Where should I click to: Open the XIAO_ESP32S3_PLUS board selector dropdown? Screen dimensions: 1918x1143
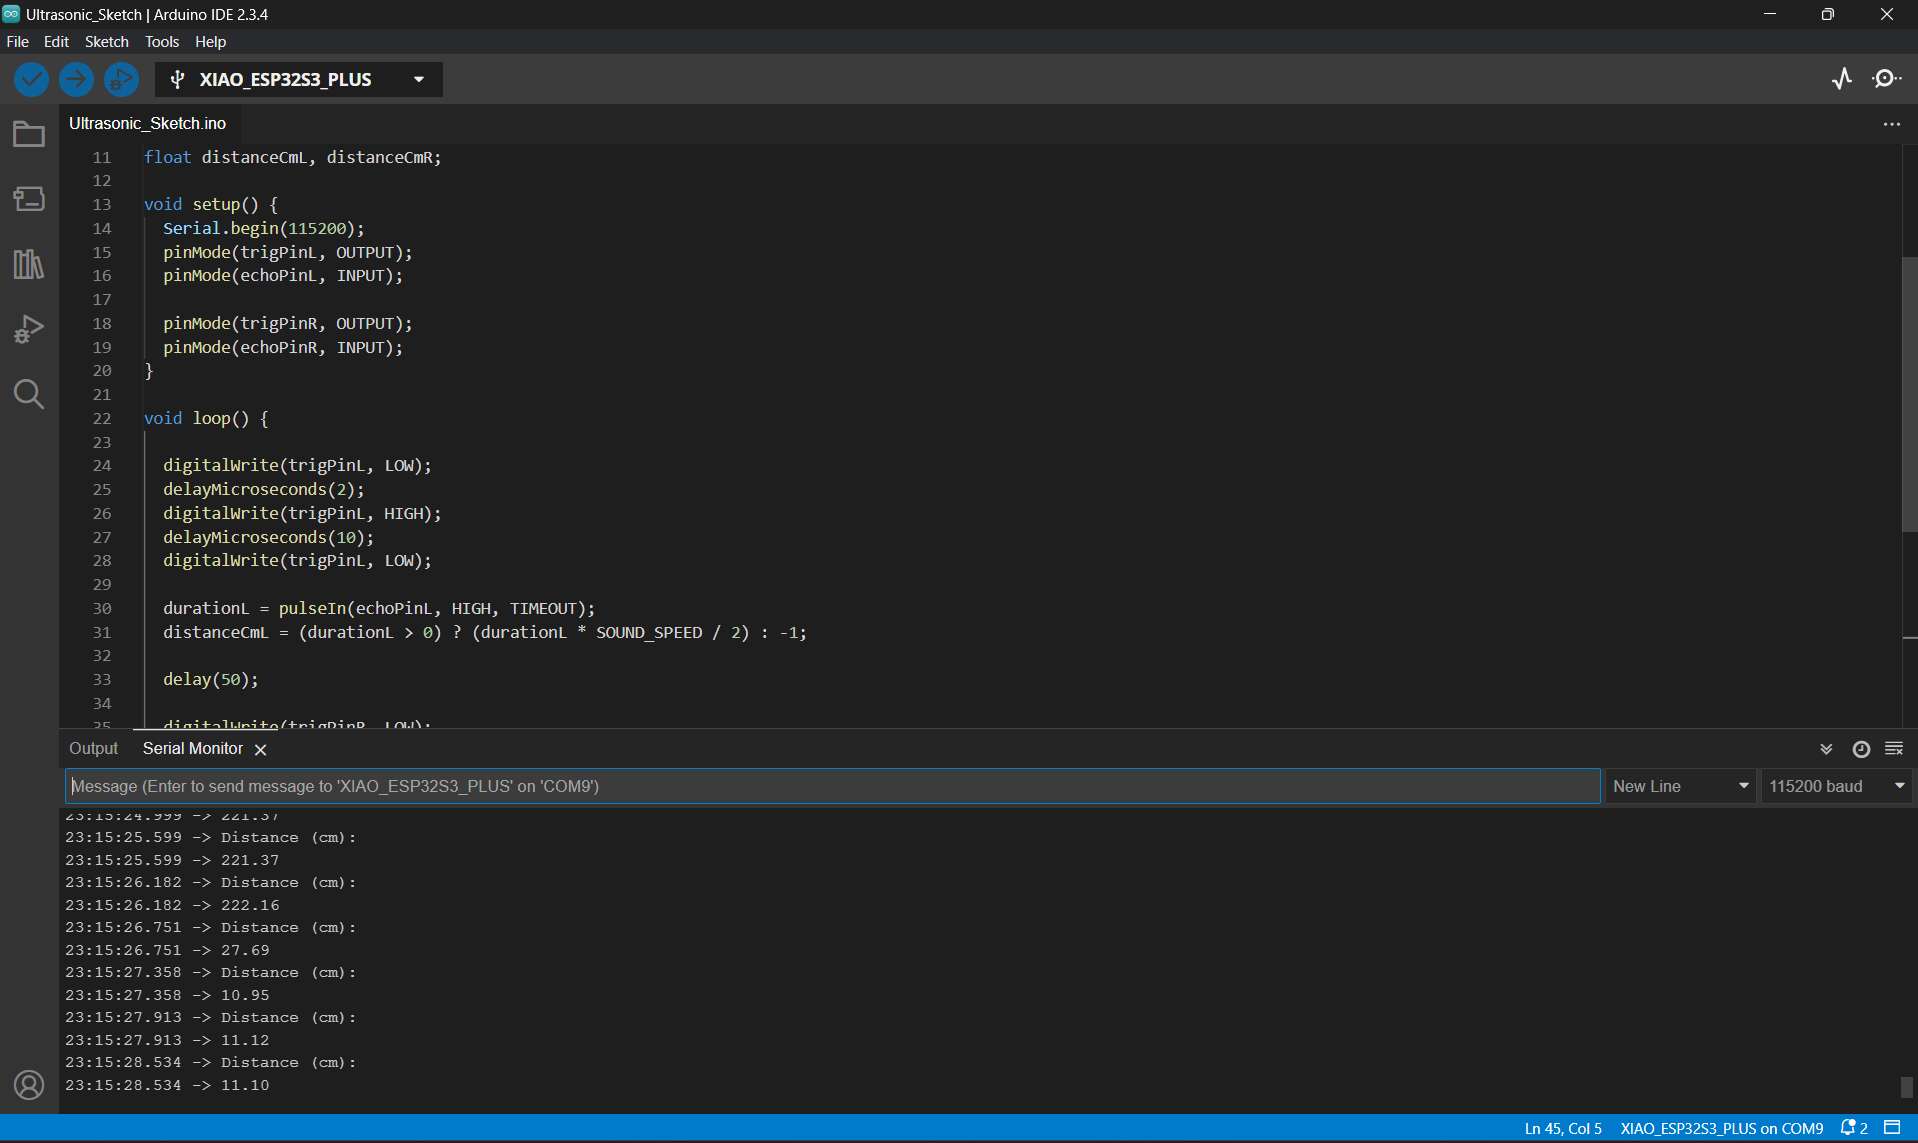[417, 79]
